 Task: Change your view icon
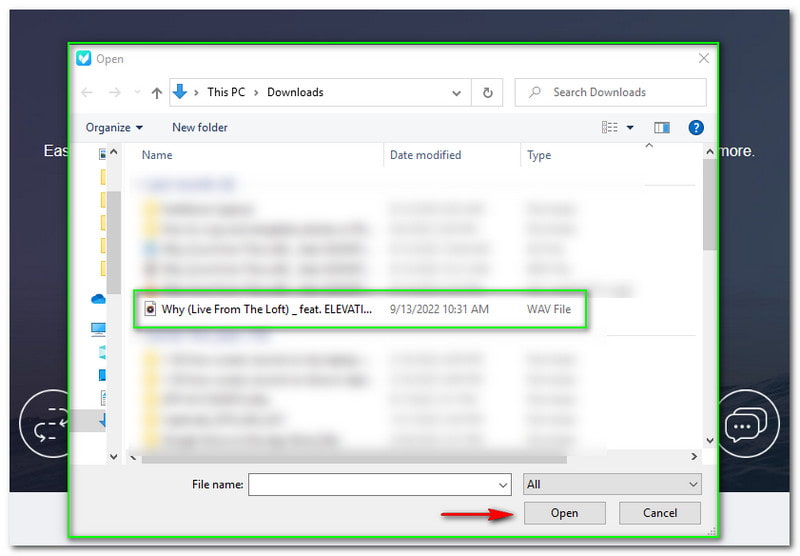(610, 127)
